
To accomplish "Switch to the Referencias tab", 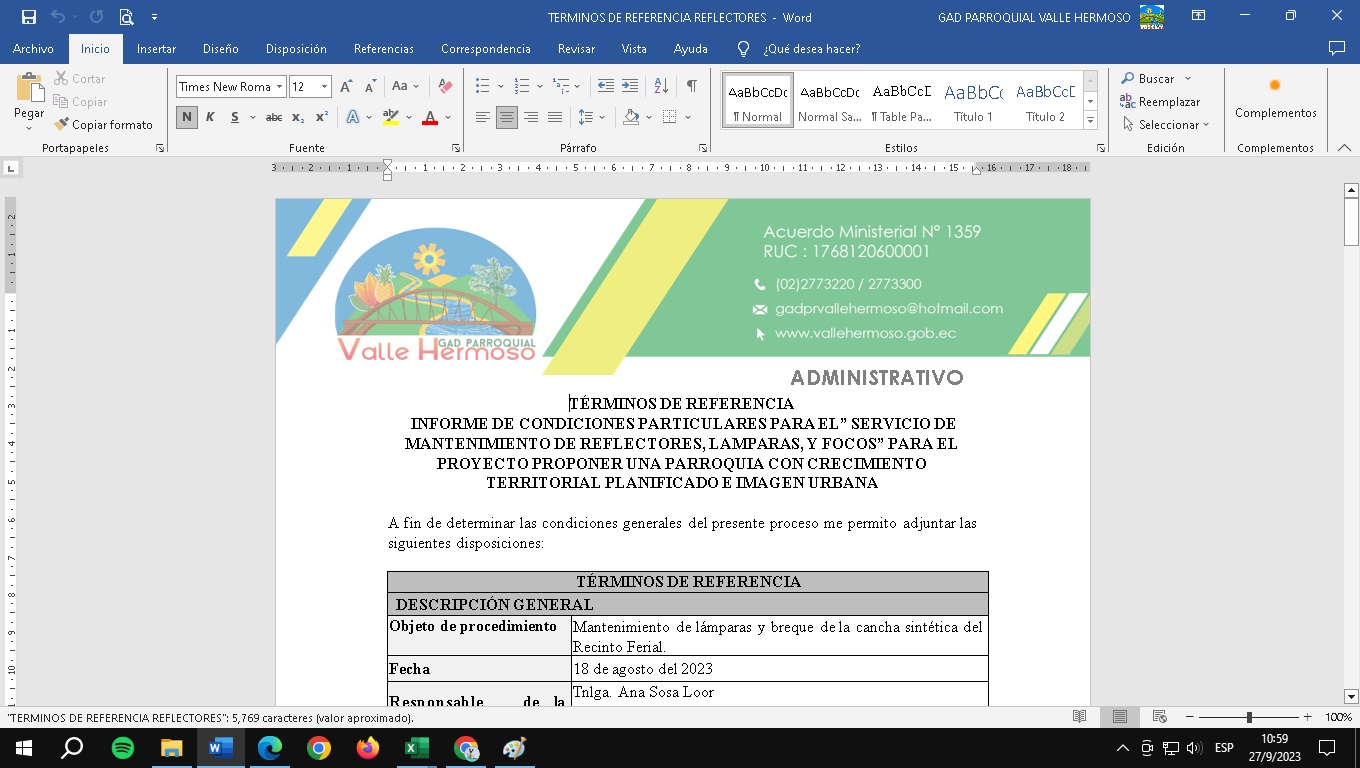I will 383,49.
